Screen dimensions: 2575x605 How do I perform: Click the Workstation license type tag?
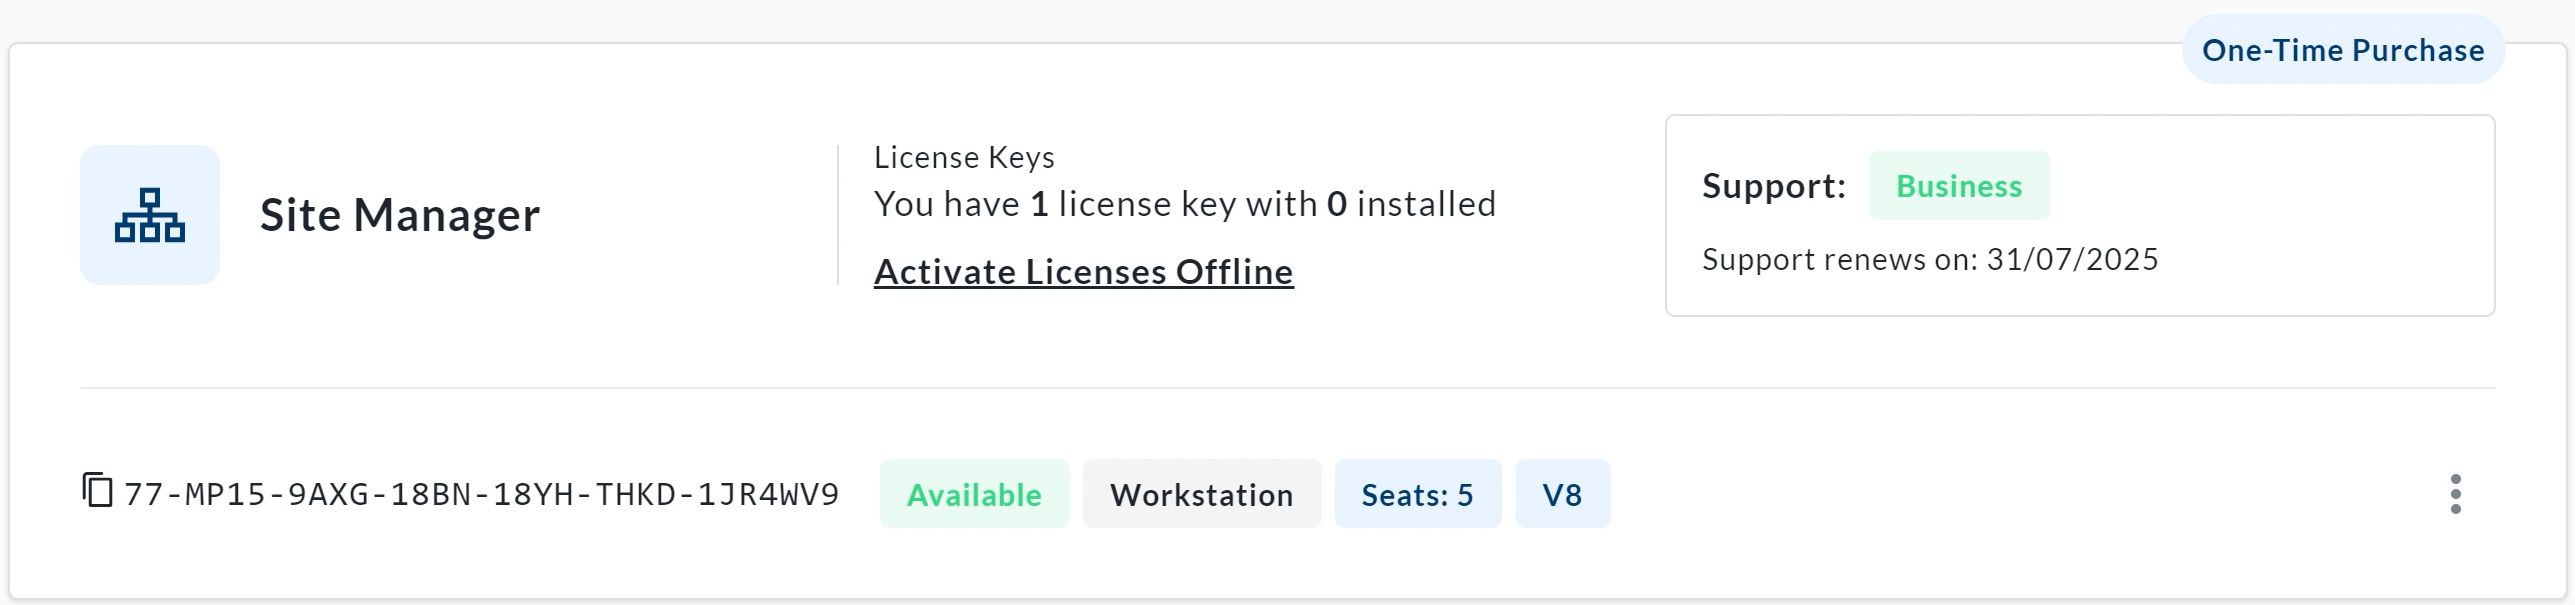tap(1201, 494)
